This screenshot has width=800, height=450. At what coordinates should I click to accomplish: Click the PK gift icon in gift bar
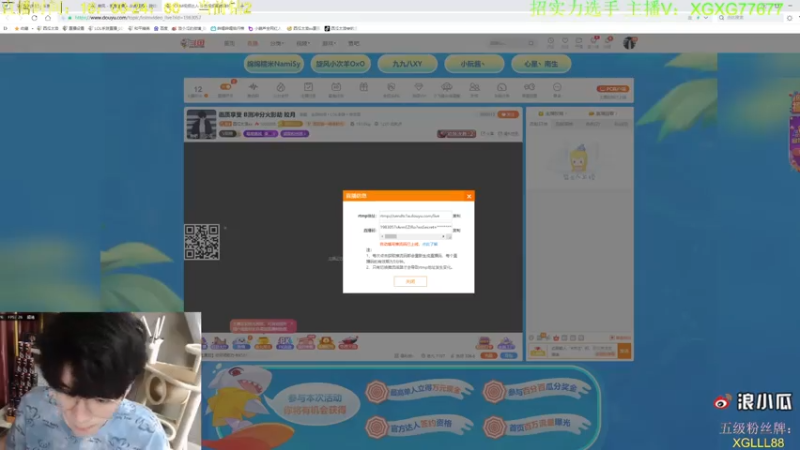point(285,342)
